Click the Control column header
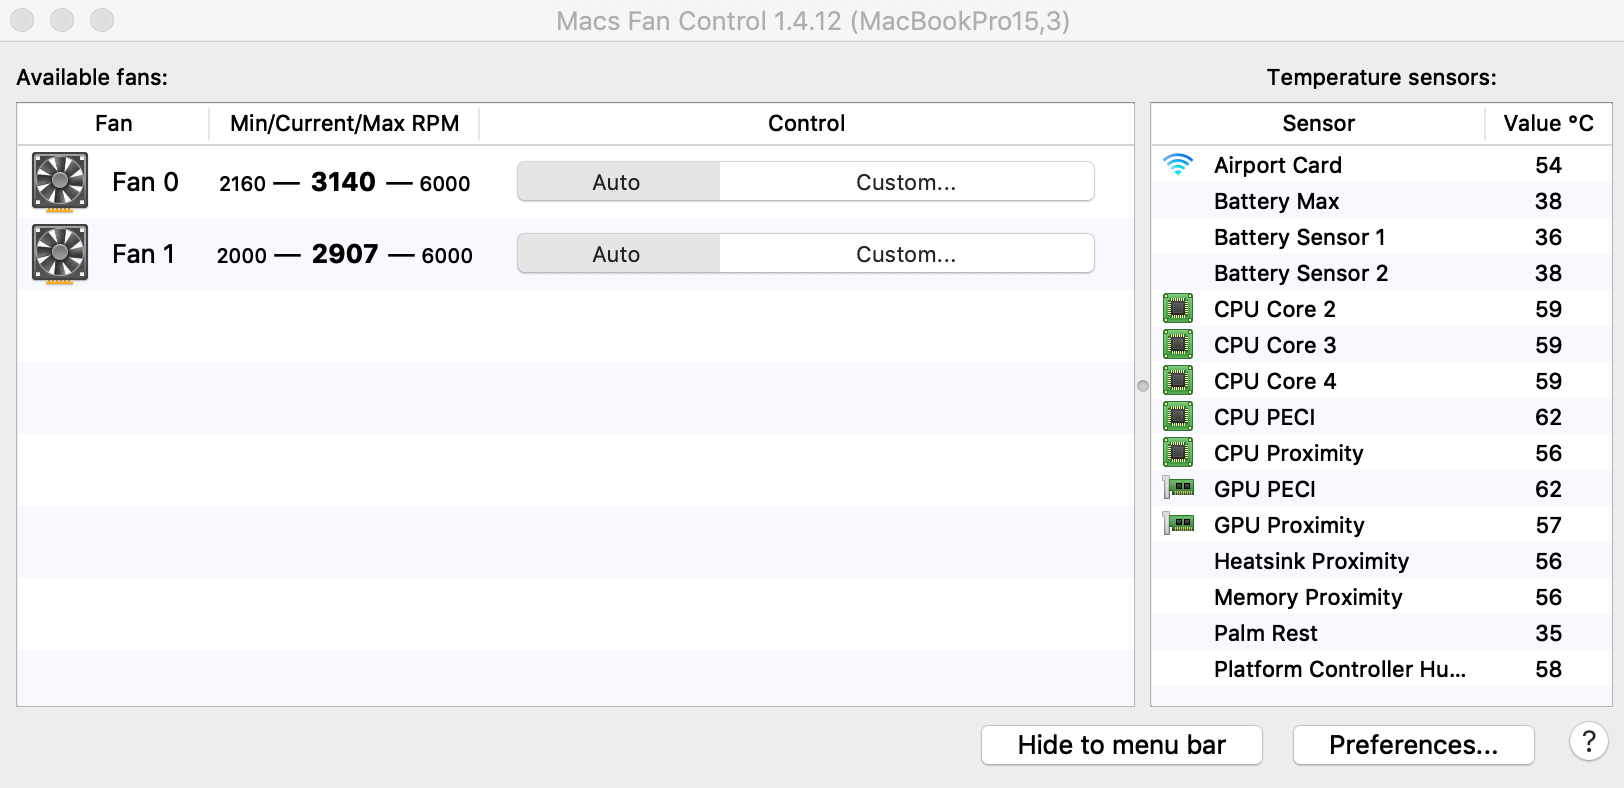The image size is (1624, 788). tap(806, 124)
